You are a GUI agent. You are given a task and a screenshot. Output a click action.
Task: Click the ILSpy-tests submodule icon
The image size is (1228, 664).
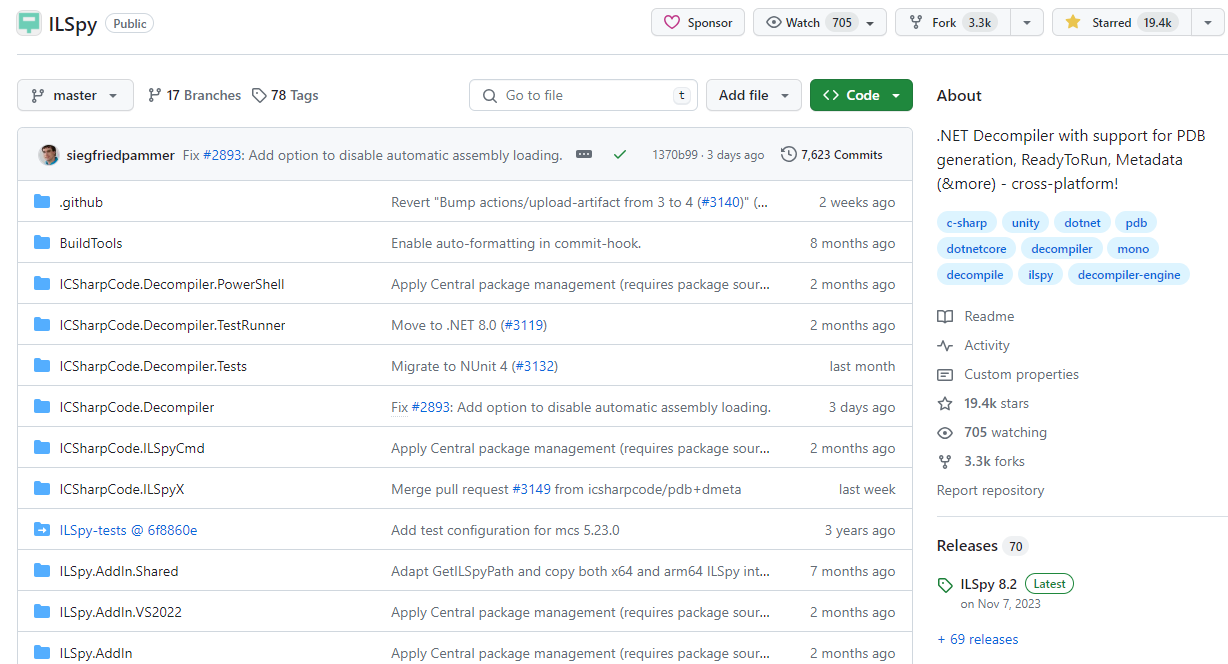[42, 530]
